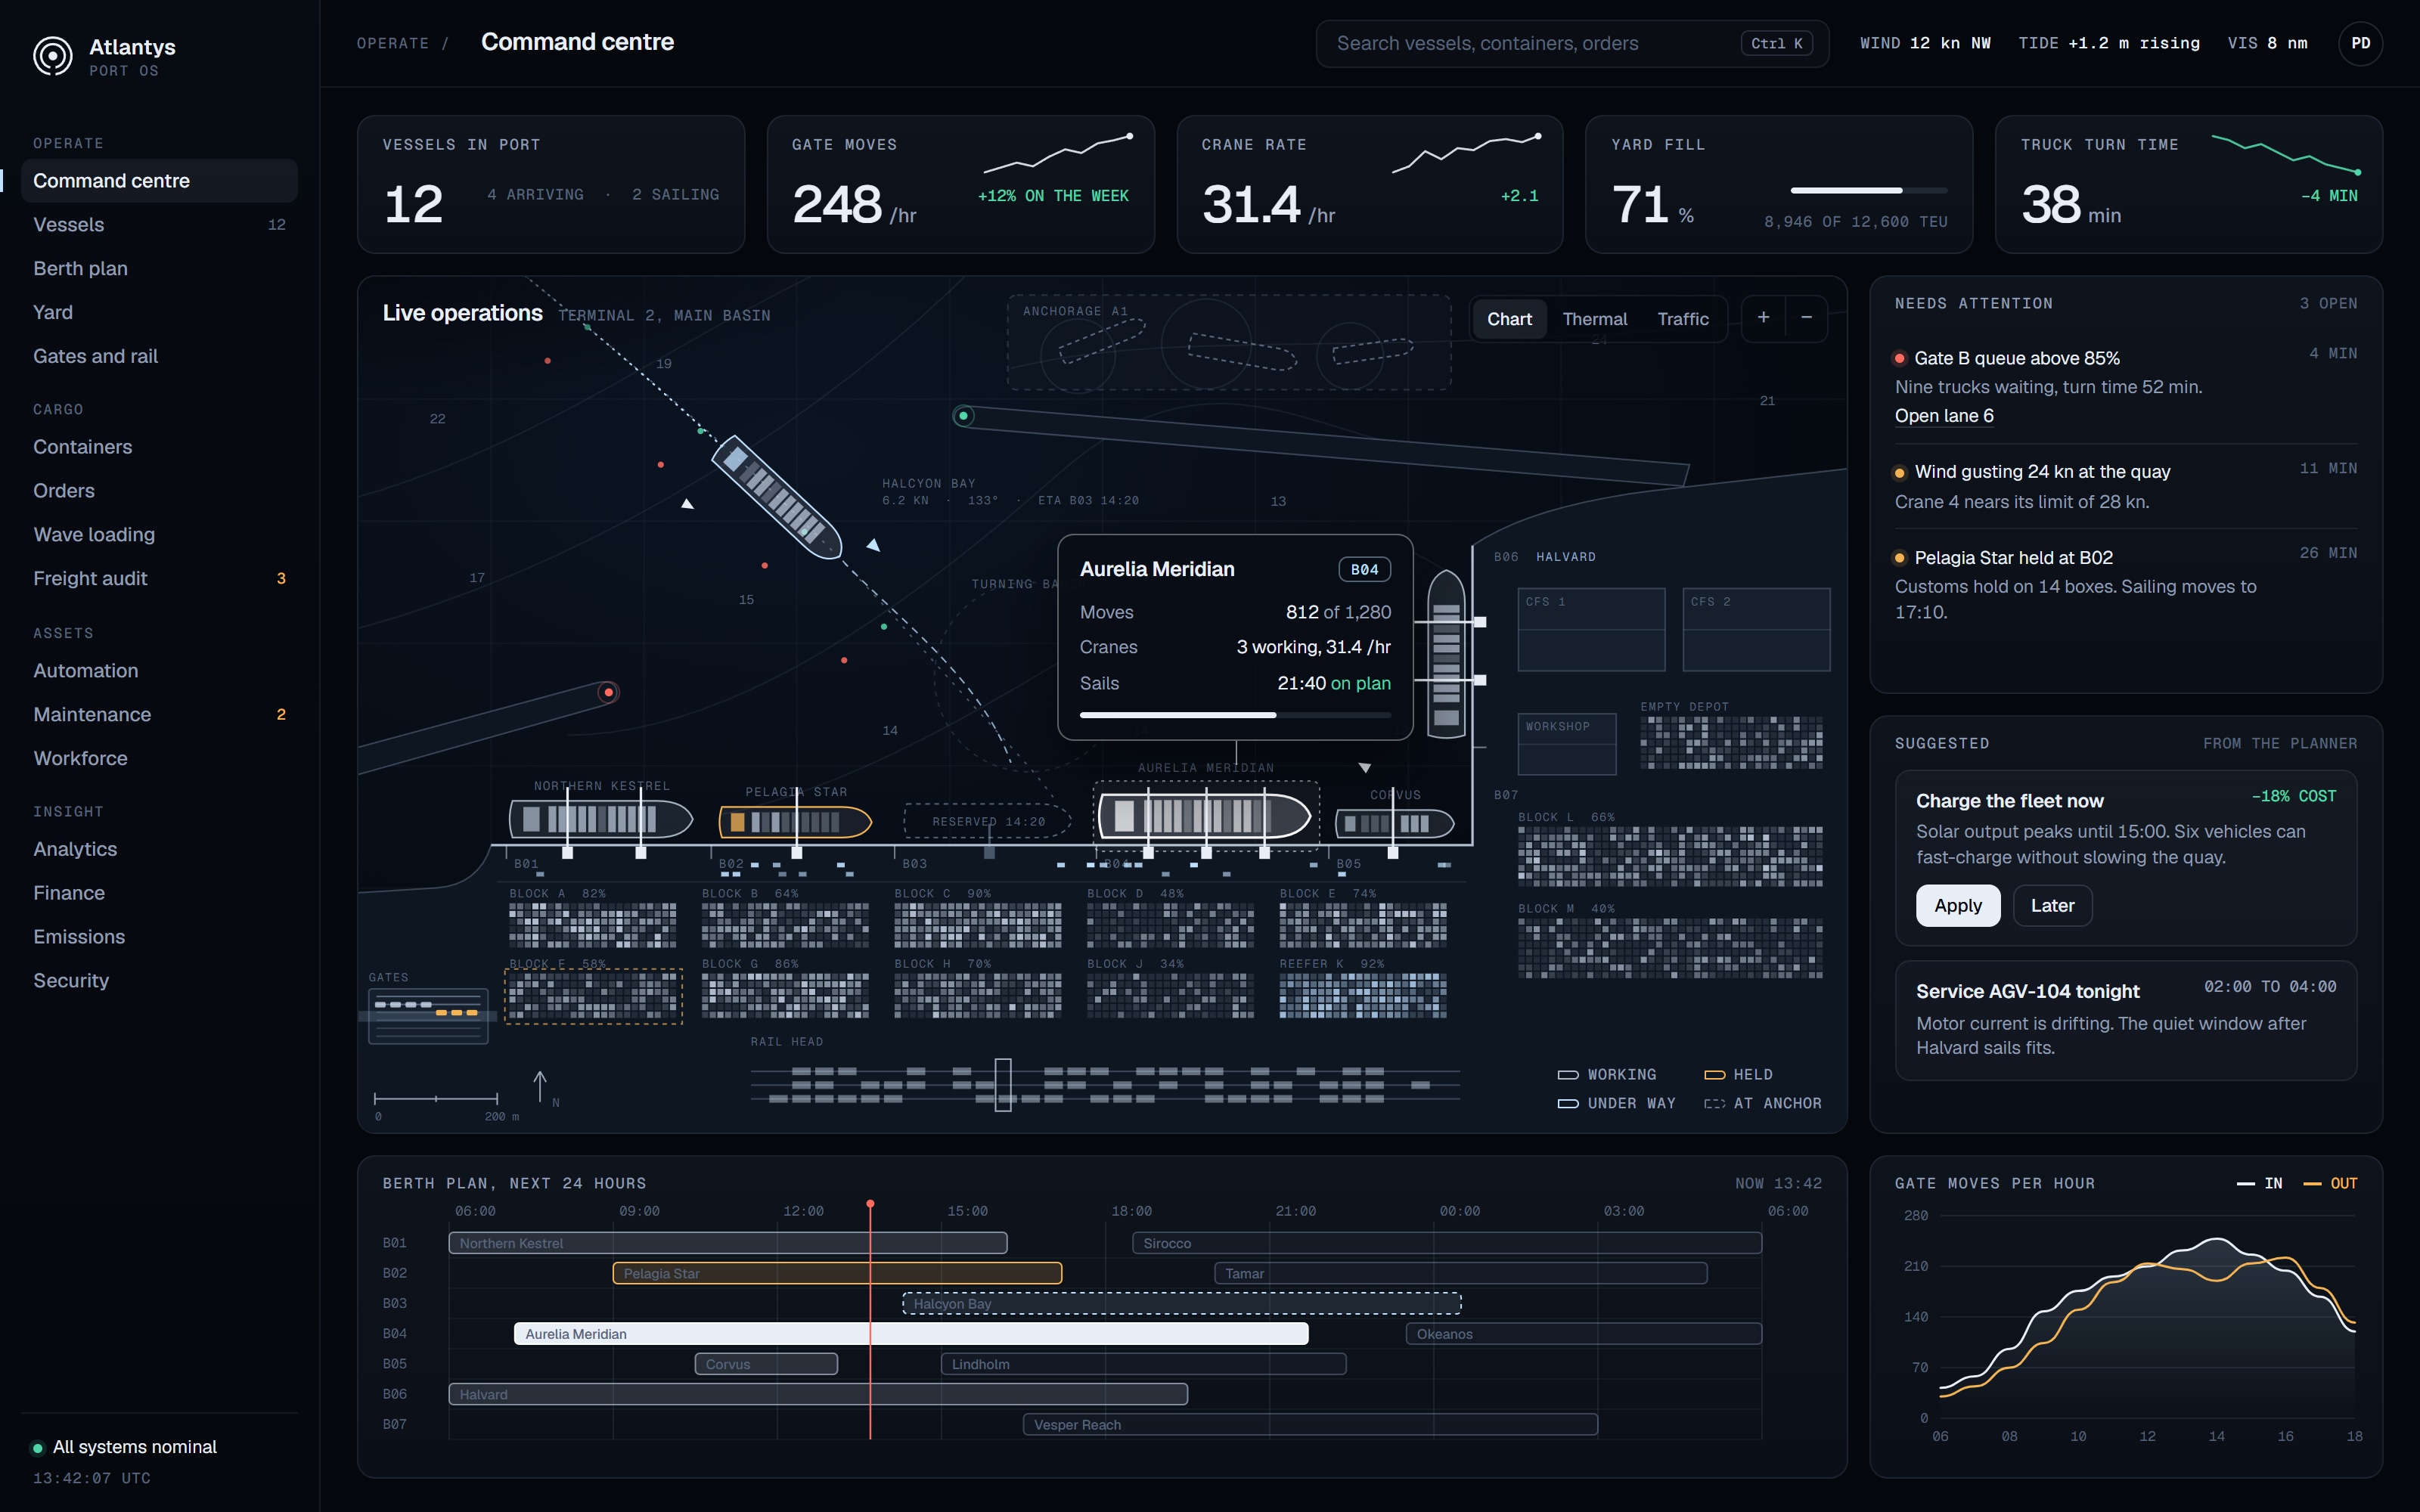Apply the Charge the fleet suggestion

[1957, 906]
